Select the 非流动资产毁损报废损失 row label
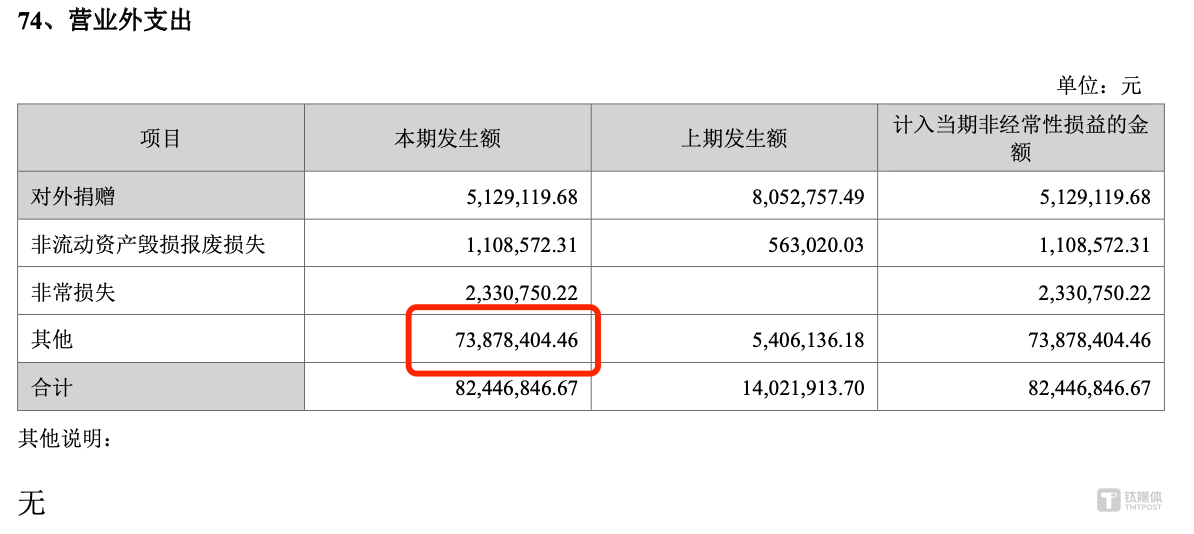This screenshot has height=534, width=1194. pos(148,244)
